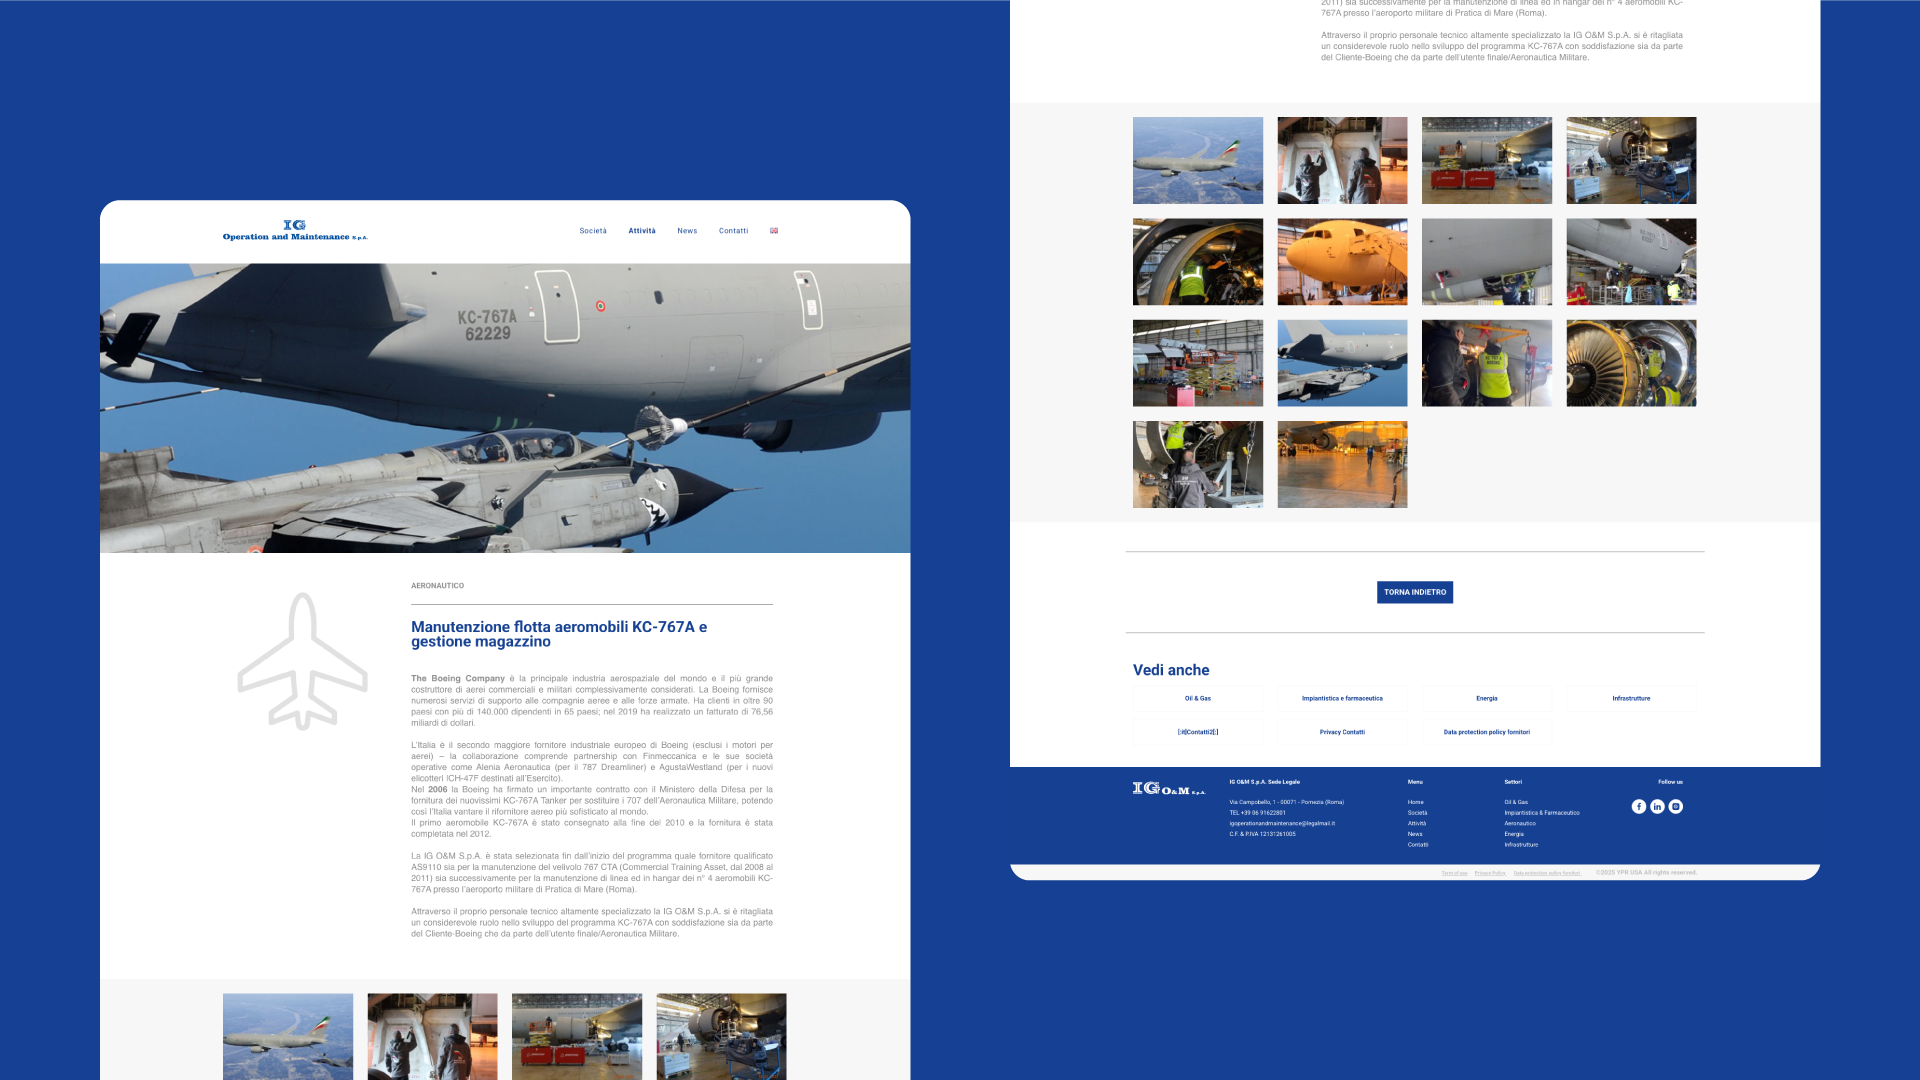Open the Impiantistica e farmaceutica card
Viewport: 1920px width, 1080px height.
1342,699
